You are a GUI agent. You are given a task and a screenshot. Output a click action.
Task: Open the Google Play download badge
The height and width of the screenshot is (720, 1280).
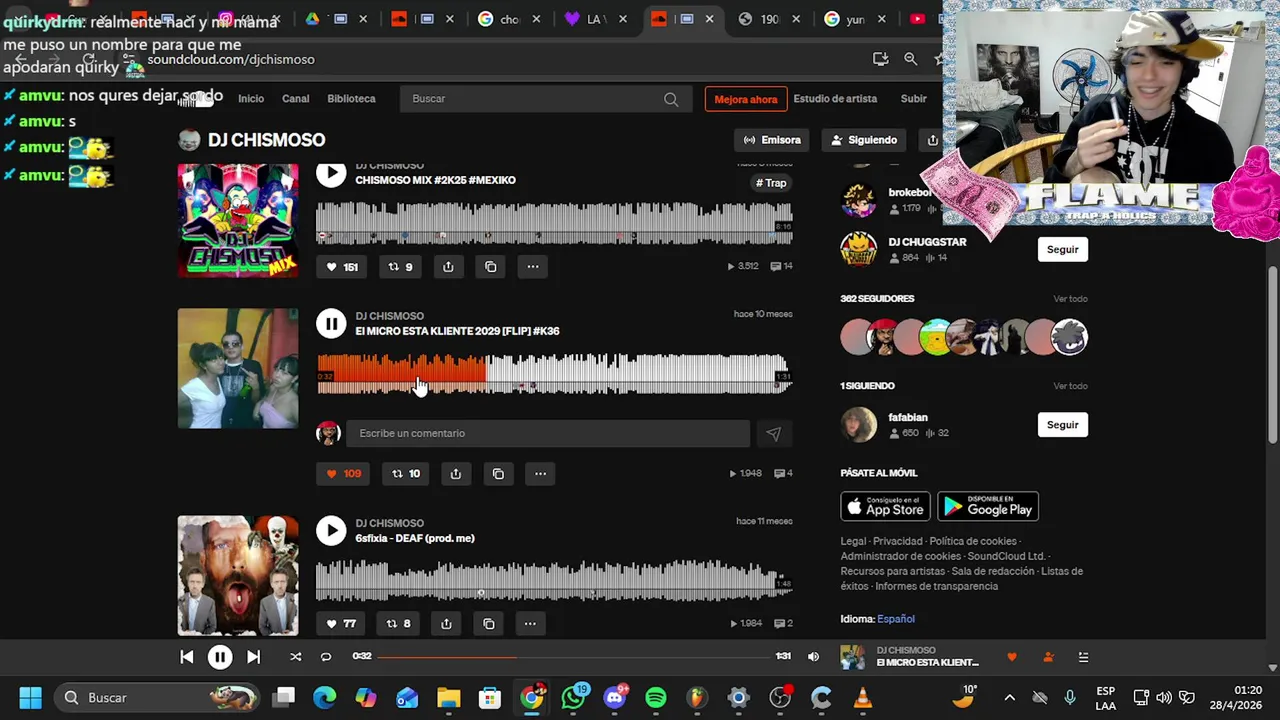pyautogui.click(x=988, y=506)
